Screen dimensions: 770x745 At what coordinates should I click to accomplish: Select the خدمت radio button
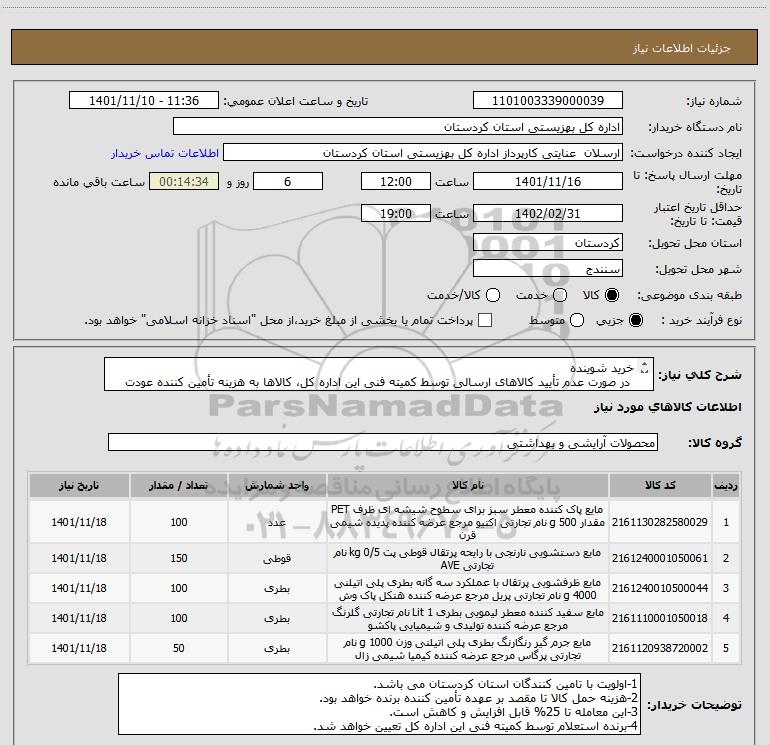(x=560, y=295)
